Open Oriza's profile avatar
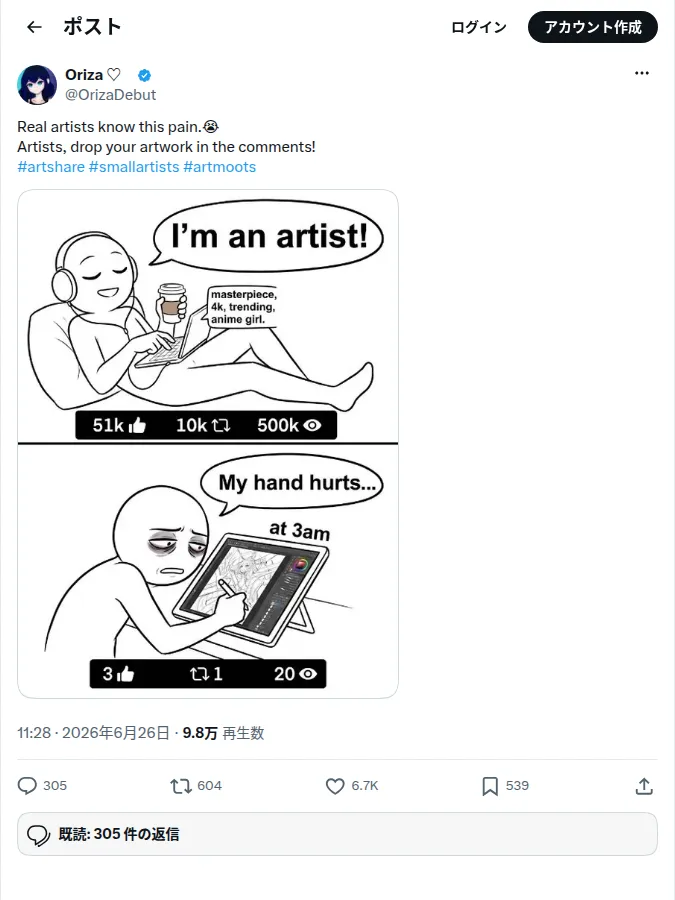The height and width of the screenshot is (900, 675). tap(37, 84)
